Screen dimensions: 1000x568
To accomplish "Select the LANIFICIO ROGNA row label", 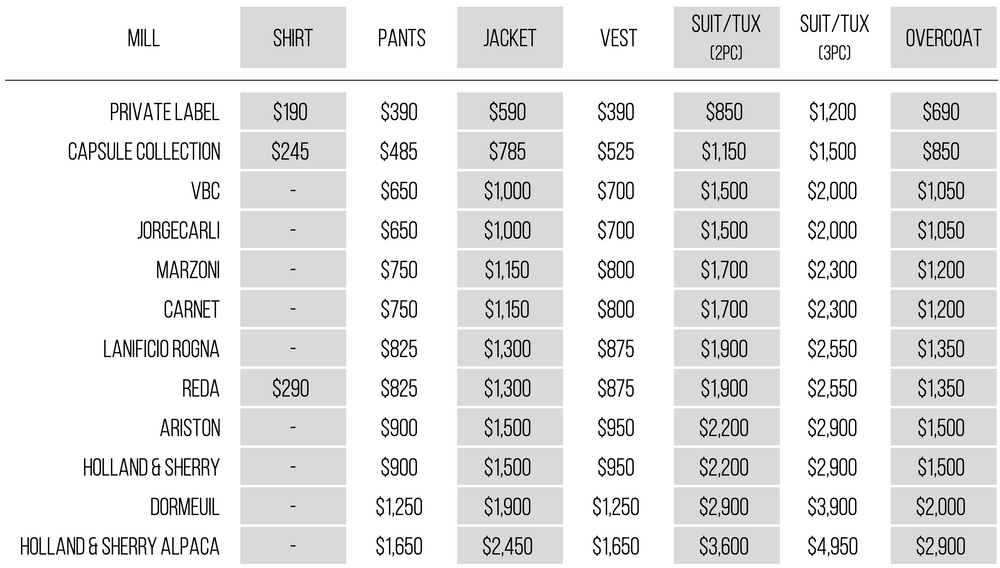I will 161,349.
